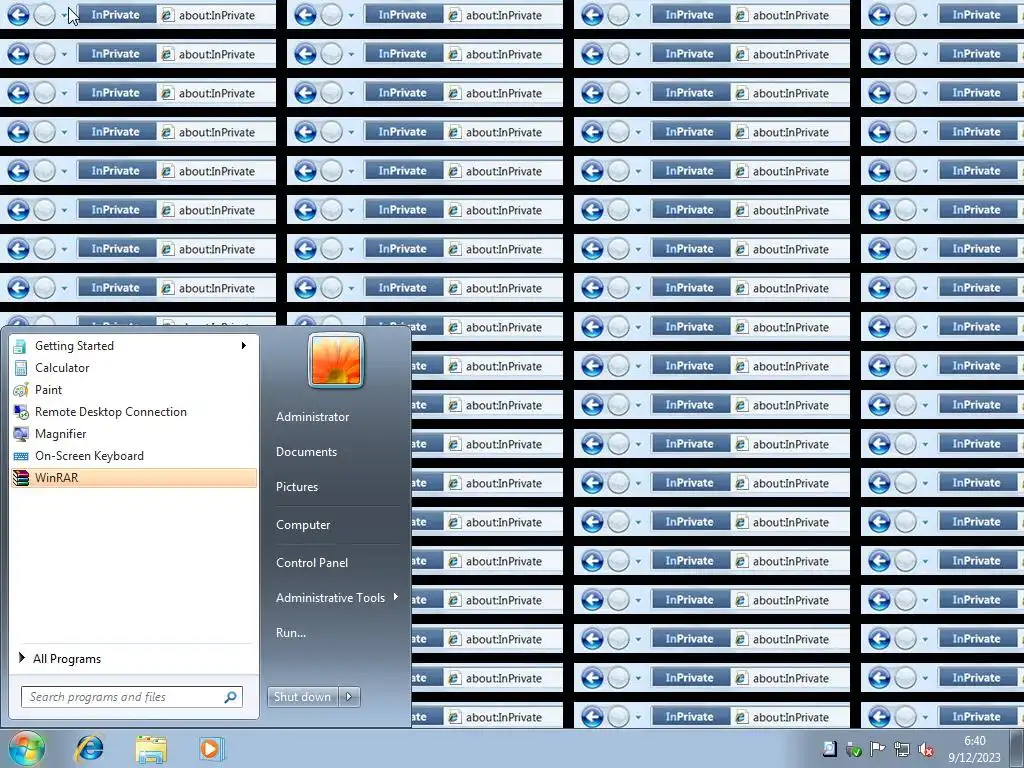Open Control Panel
The image size is (1024, 768).
(x=312, y=563)
